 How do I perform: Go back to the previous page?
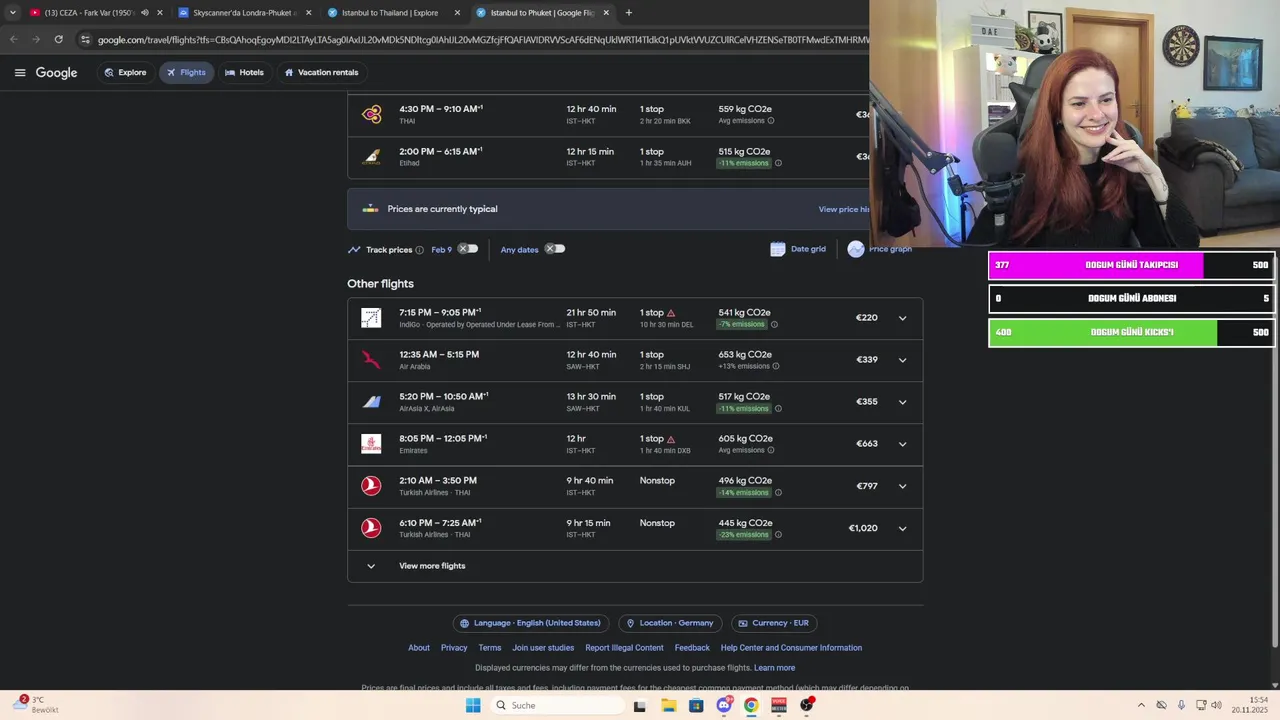coord(14,40)
